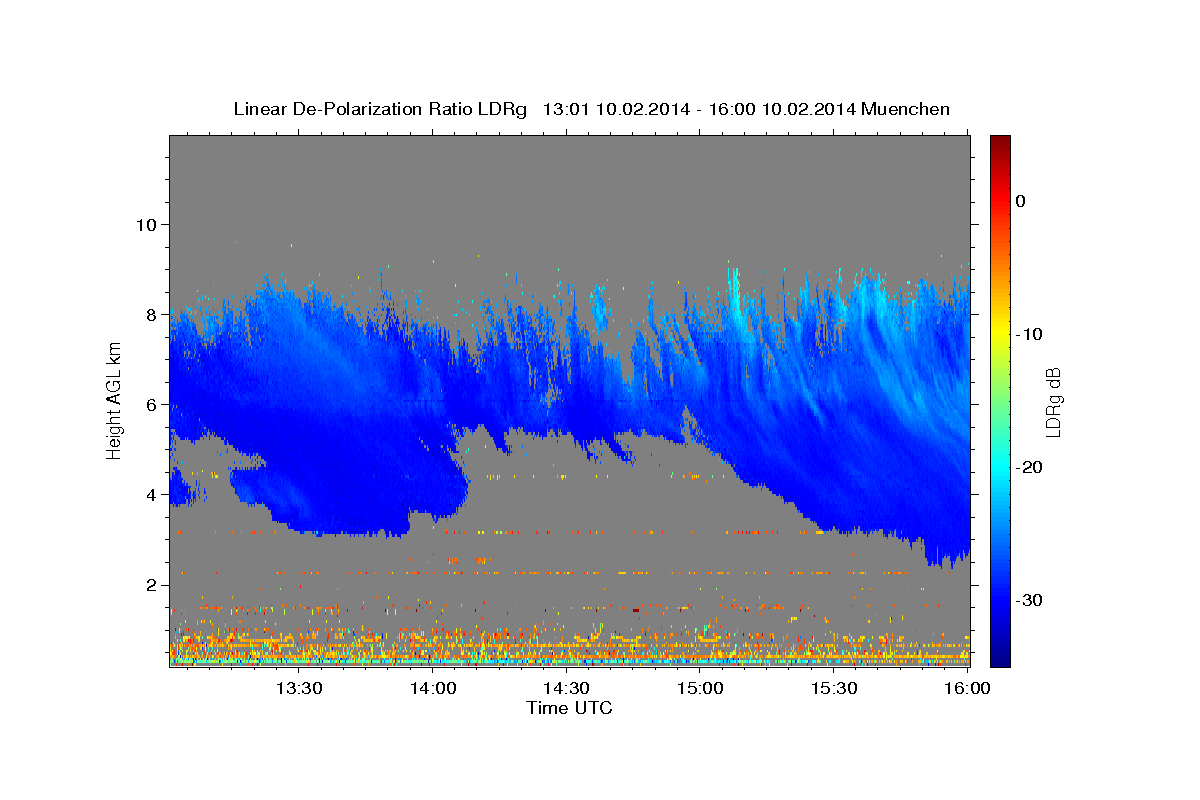Image resolution: width=1200 pixels, height=800 pixels.
Task: Click the height tick label 8
Action: tap(150, 314)
